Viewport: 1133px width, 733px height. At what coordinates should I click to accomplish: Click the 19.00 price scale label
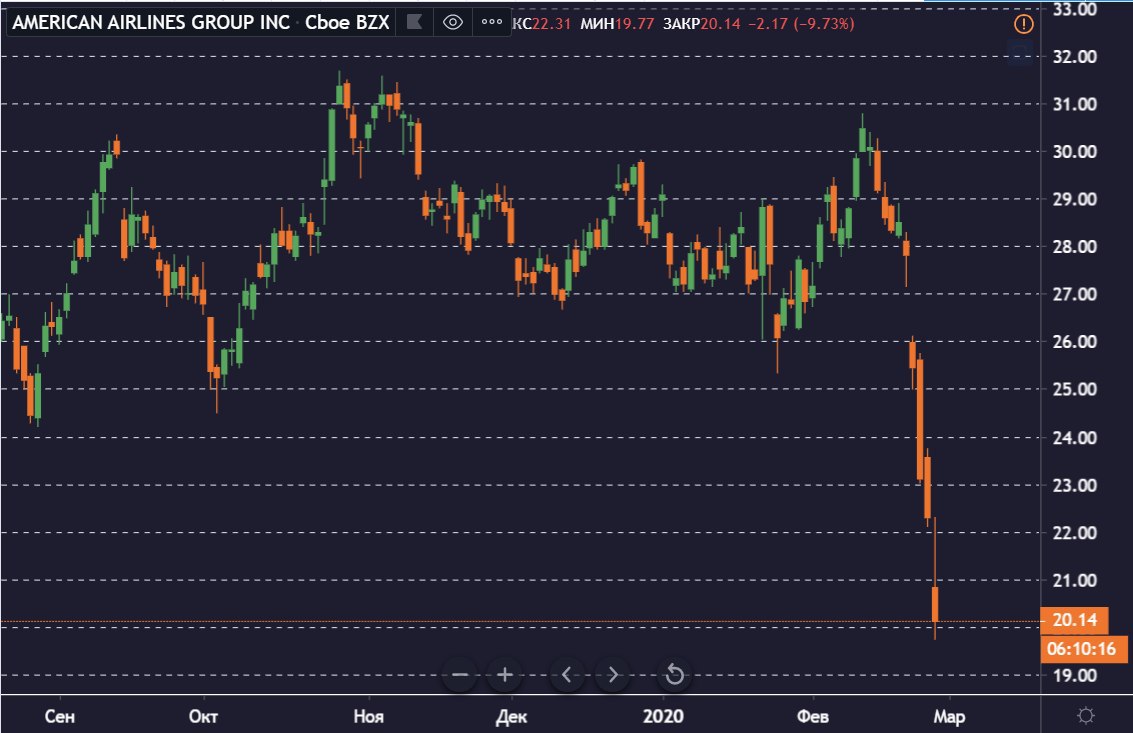1074,675
